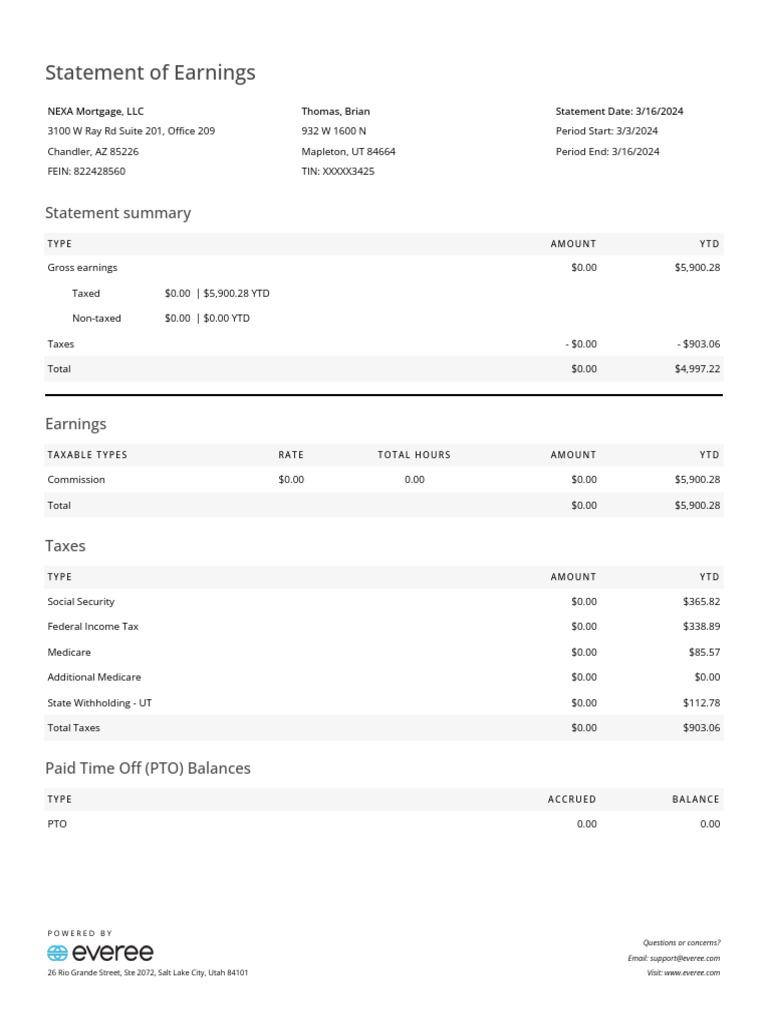Click the Taxed earnings row value
768x1024 pixels.
point(217,293)
